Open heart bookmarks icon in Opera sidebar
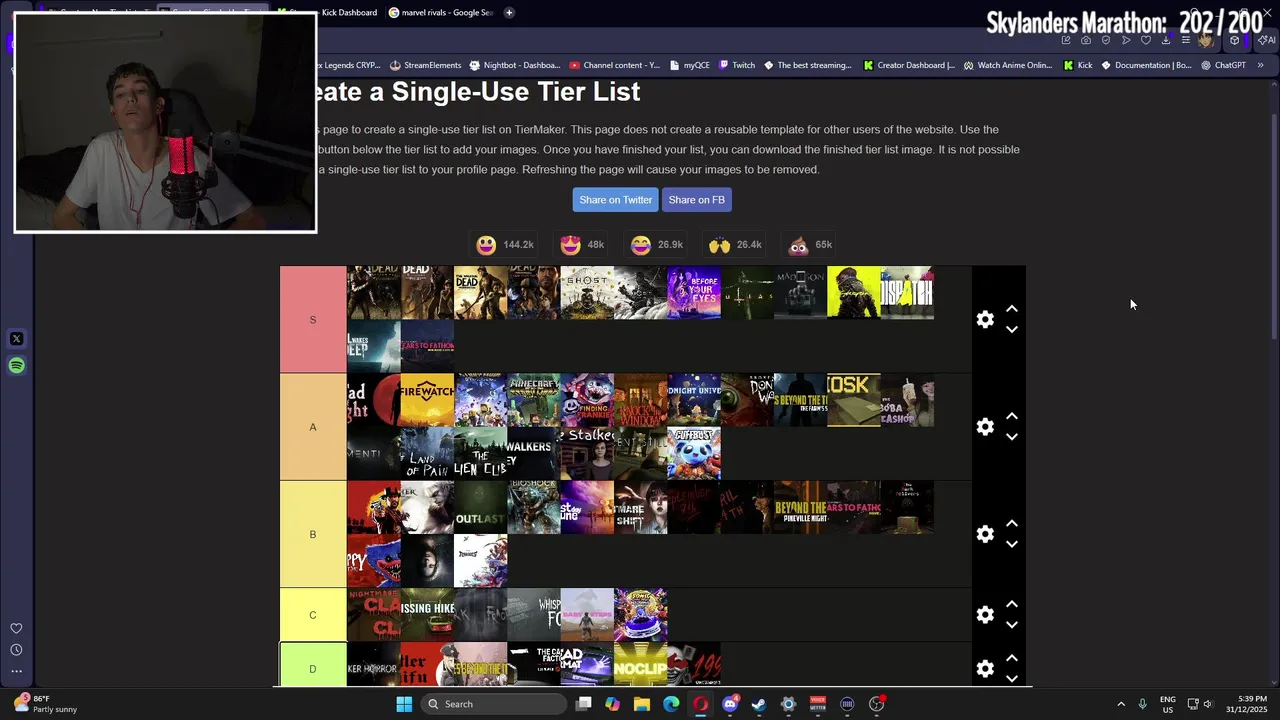This screenshot has height=720, width=1280. [16, 629]
